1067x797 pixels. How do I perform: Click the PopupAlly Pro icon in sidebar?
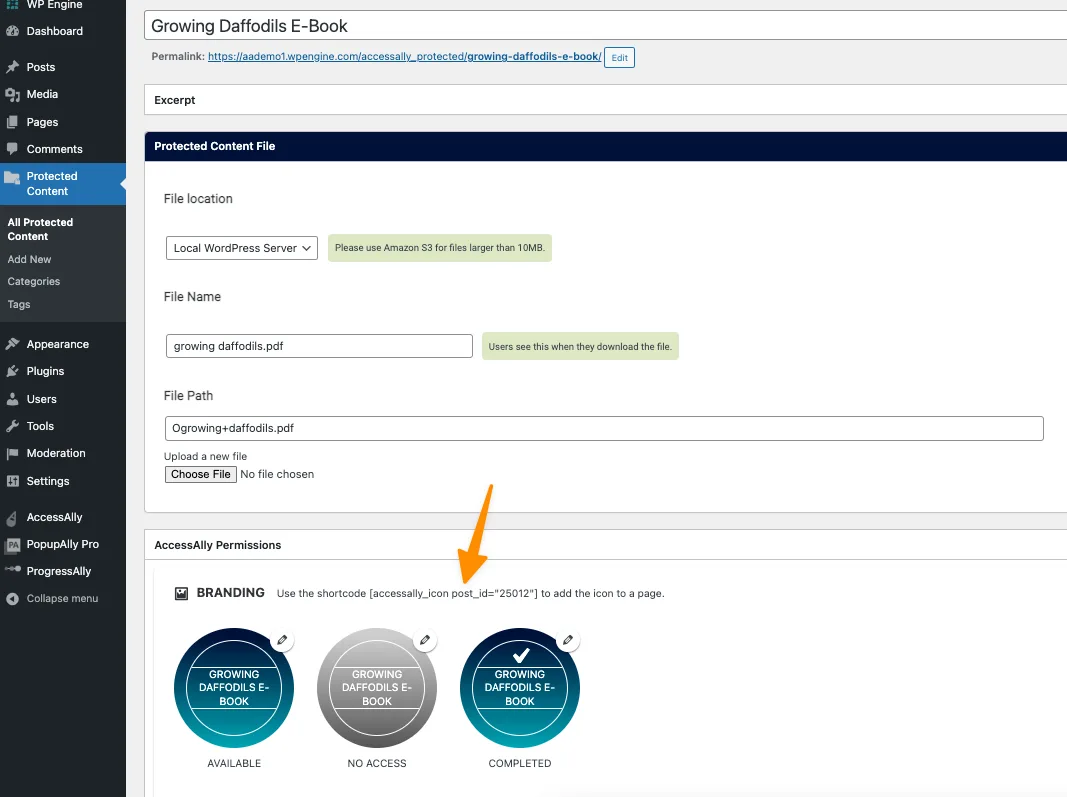click(13, 545)
